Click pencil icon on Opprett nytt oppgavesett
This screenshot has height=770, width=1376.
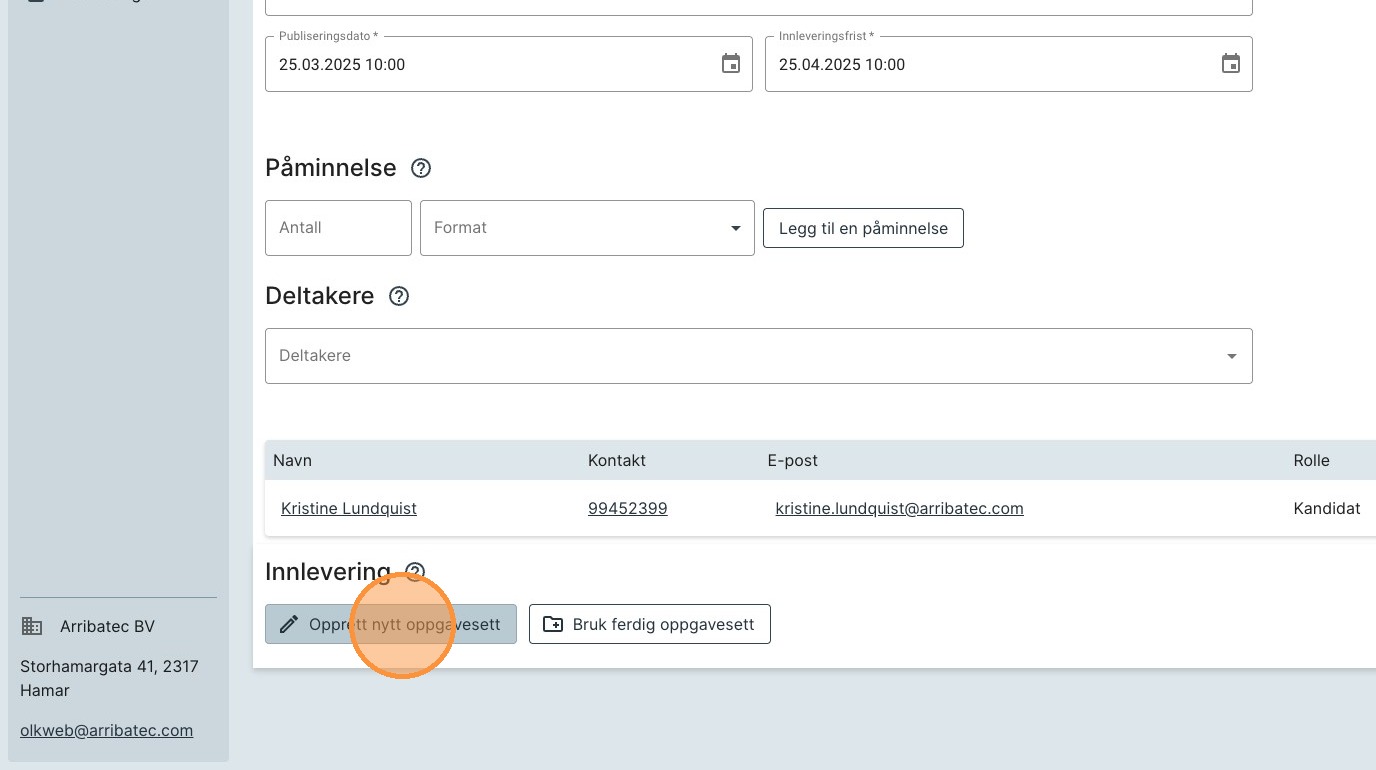pos(289,624)
